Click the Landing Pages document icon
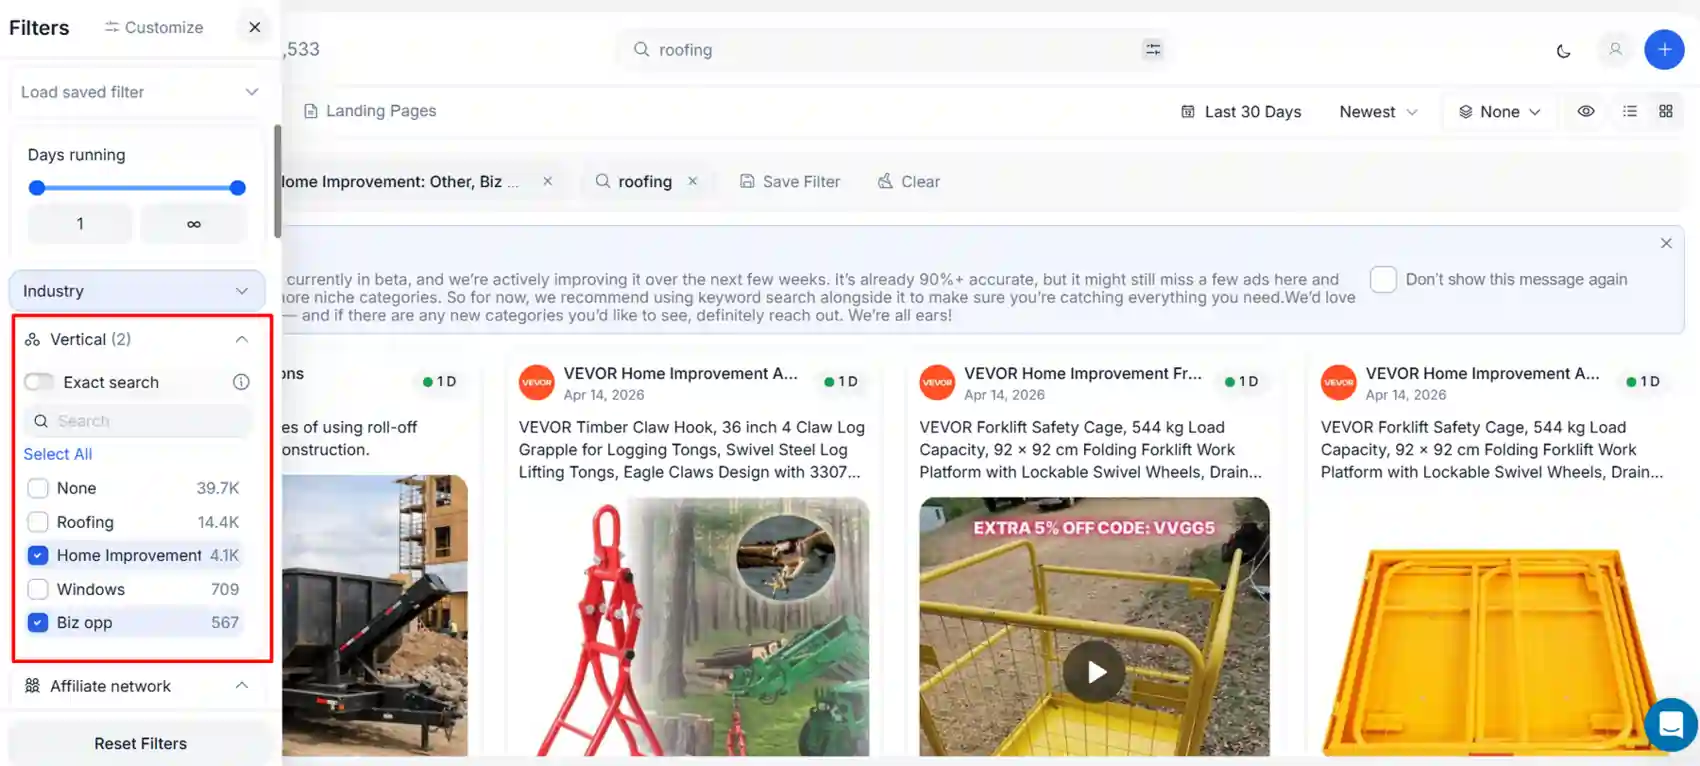 pyautogui.click(x=311, y=111)
